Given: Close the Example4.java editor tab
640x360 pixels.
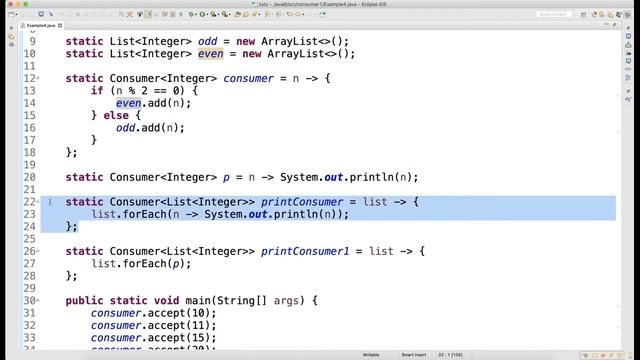Looking at the screenshot, I should [x=60, y=25].
